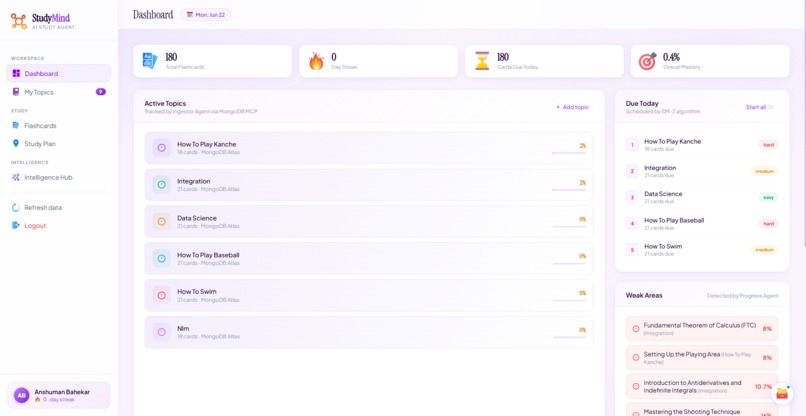Open Fundamental Theorem of Calculus weak area
Viewport: 806px width, 416px height.
pyautogui.click(x=702, y=329)
